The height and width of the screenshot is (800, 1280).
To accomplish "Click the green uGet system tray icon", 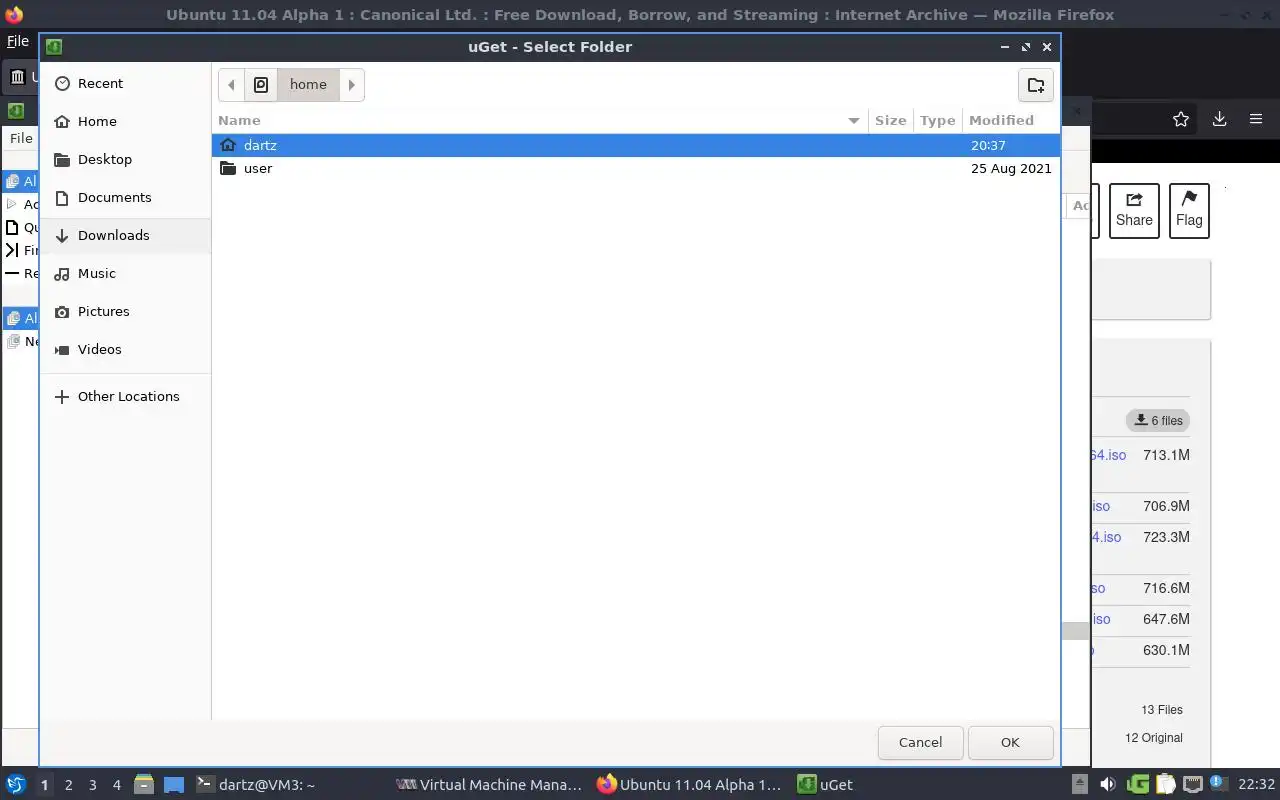I will pyautogui.click(x=1138, y=784).
